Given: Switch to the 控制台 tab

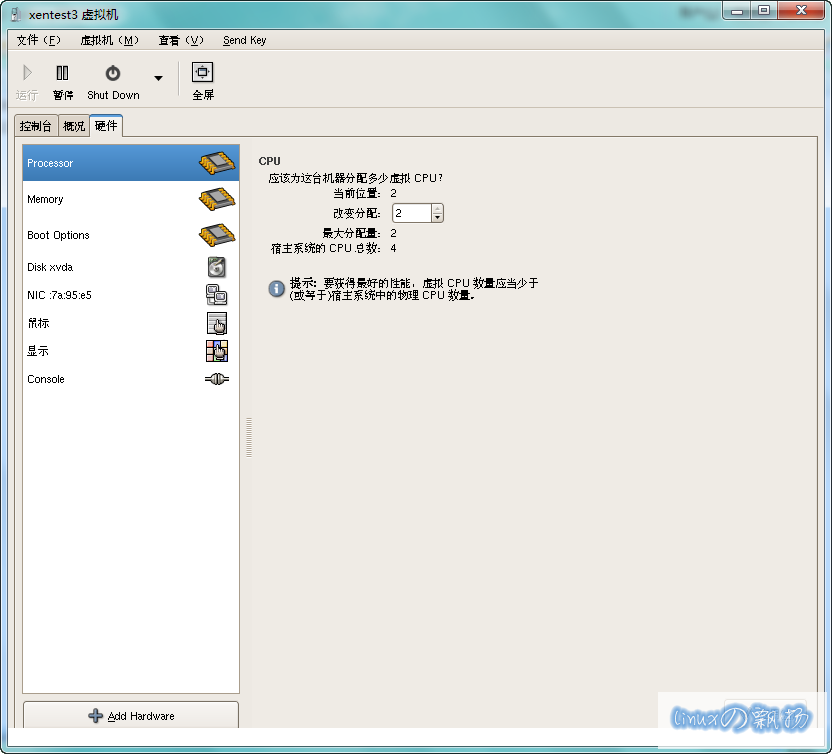Looking at the screenshot, I should (36, 126).
